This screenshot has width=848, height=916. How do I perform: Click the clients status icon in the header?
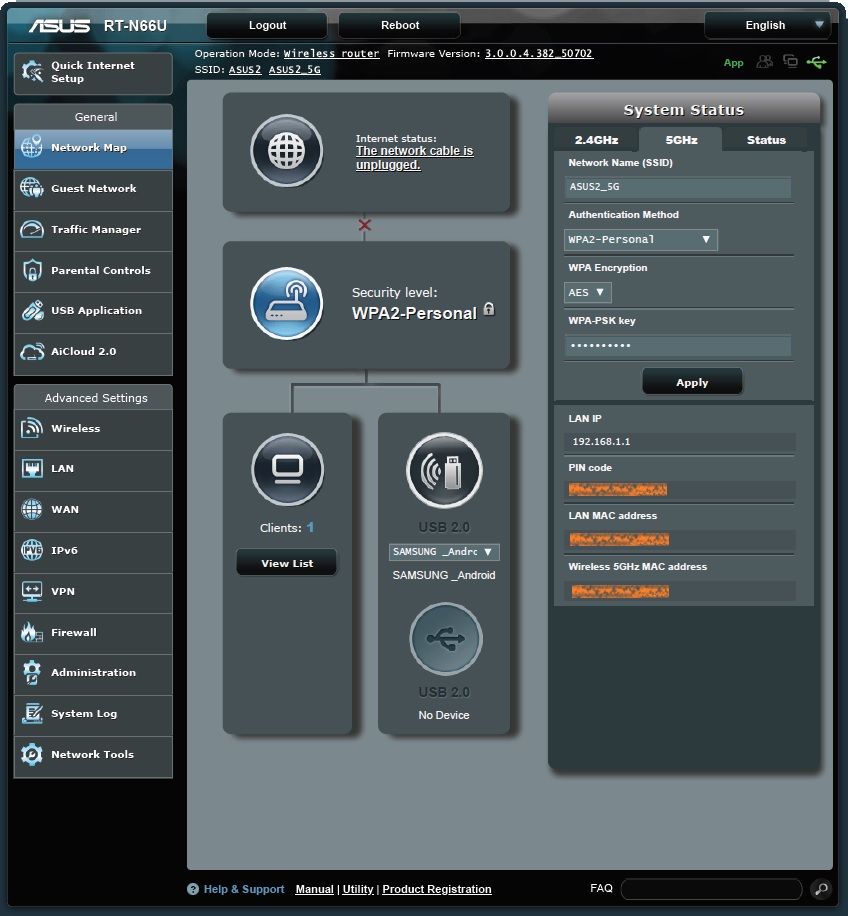coord(790,62)
